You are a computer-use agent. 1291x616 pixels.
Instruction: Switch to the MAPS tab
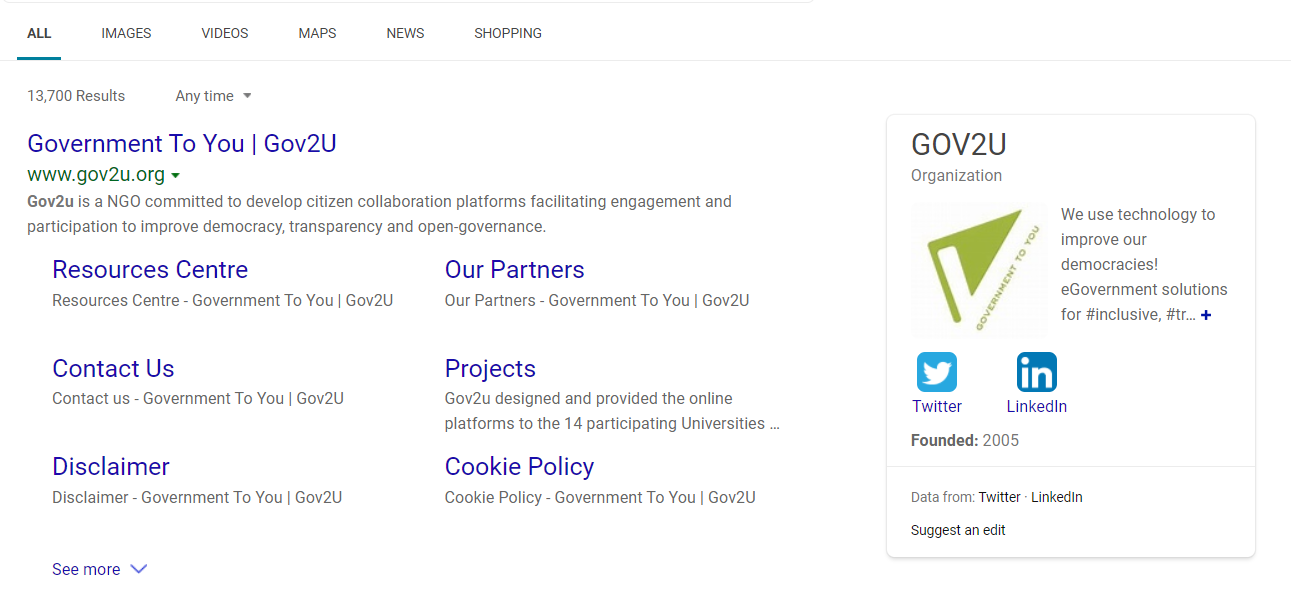click(317, 33)
